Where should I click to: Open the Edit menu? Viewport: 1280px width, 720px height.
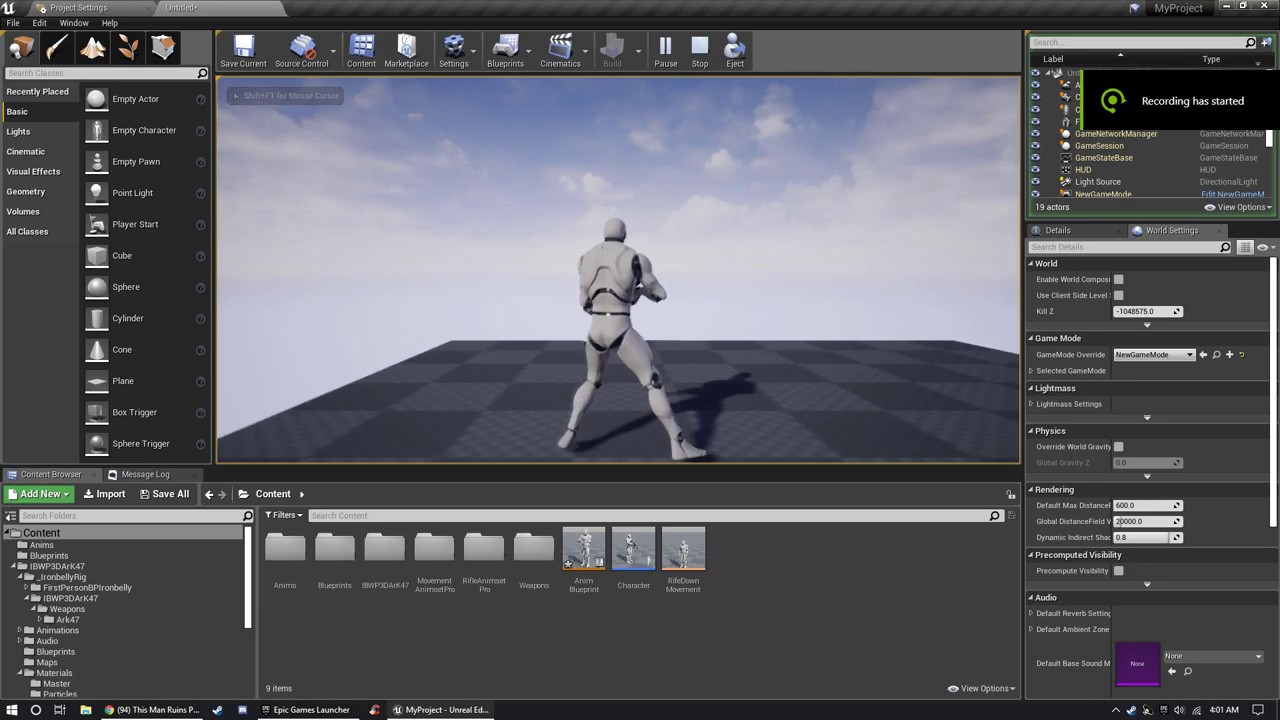point(39,23)
